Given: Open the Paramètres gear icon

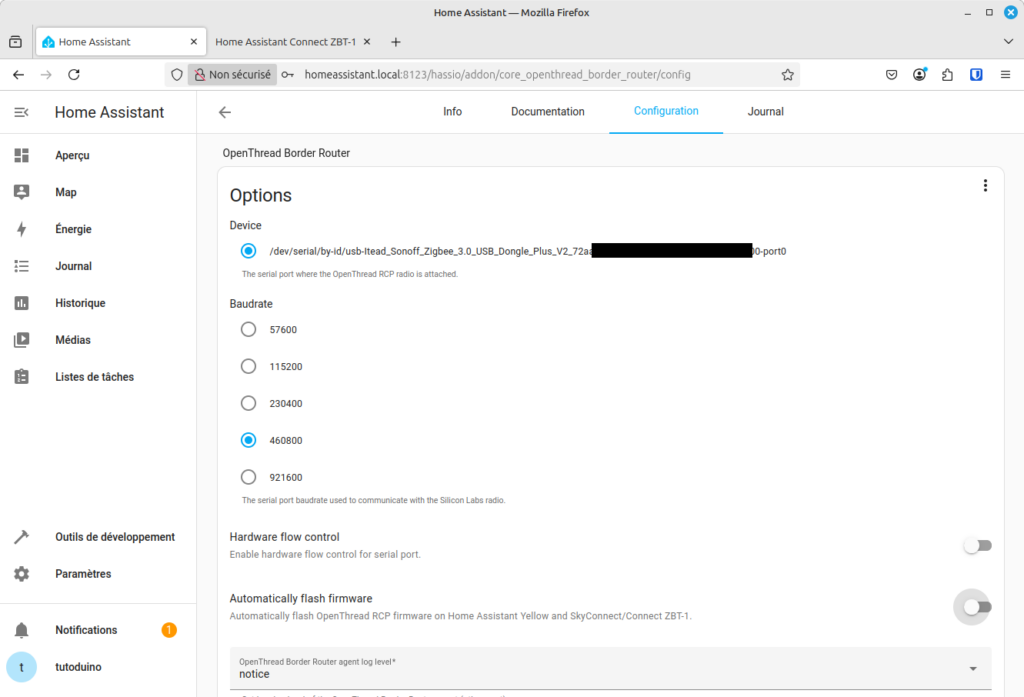Looking at the screenshot, I should click(x=22, y=574).
